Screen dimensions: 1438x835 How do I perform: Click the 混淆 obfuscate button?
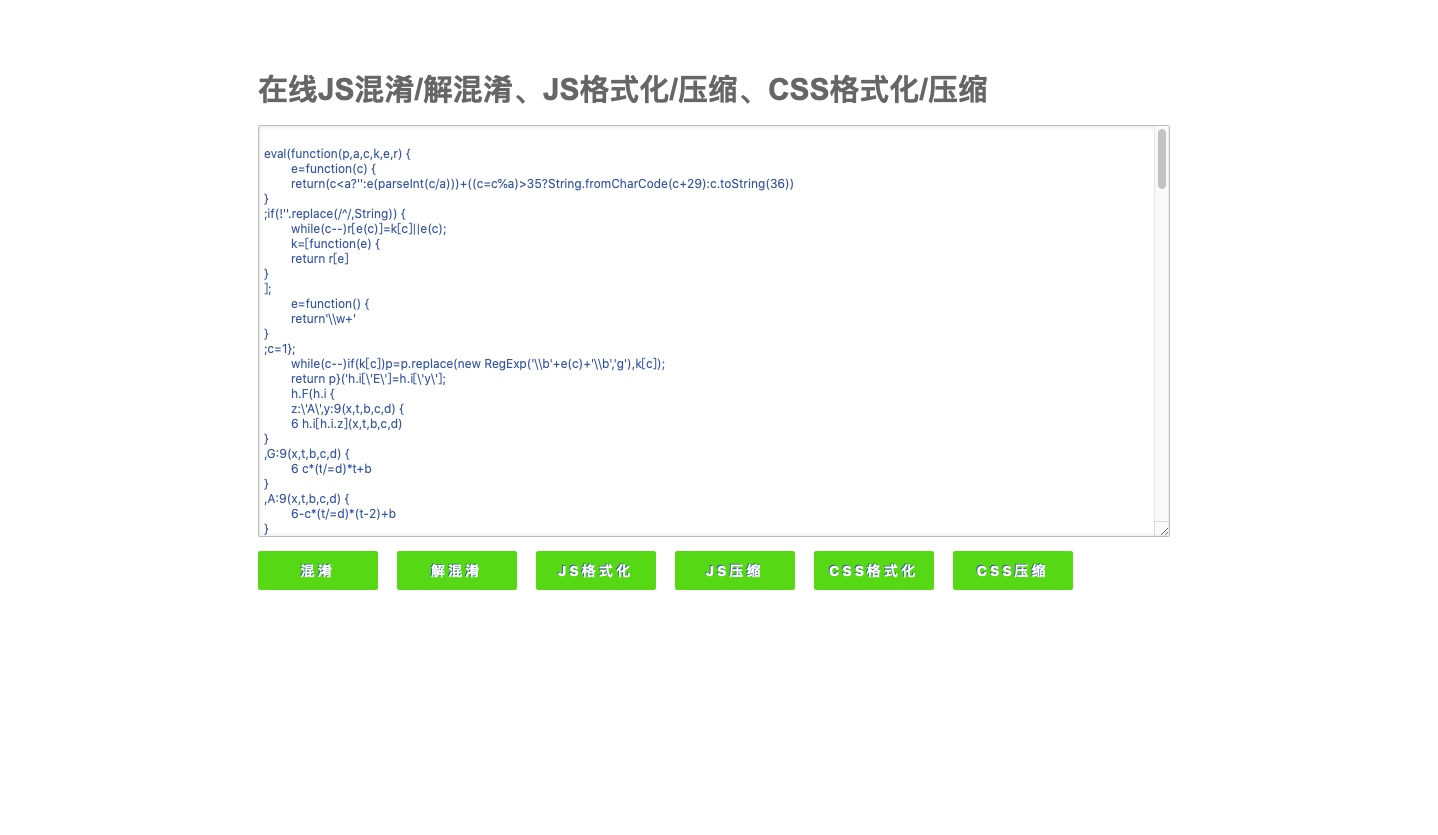(318, 570)
